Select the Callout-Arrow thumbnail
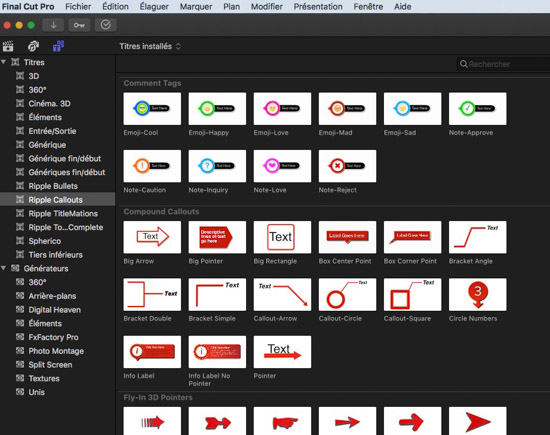The width and height of the screenshot is (550, 435). click(x=282, y=294)
